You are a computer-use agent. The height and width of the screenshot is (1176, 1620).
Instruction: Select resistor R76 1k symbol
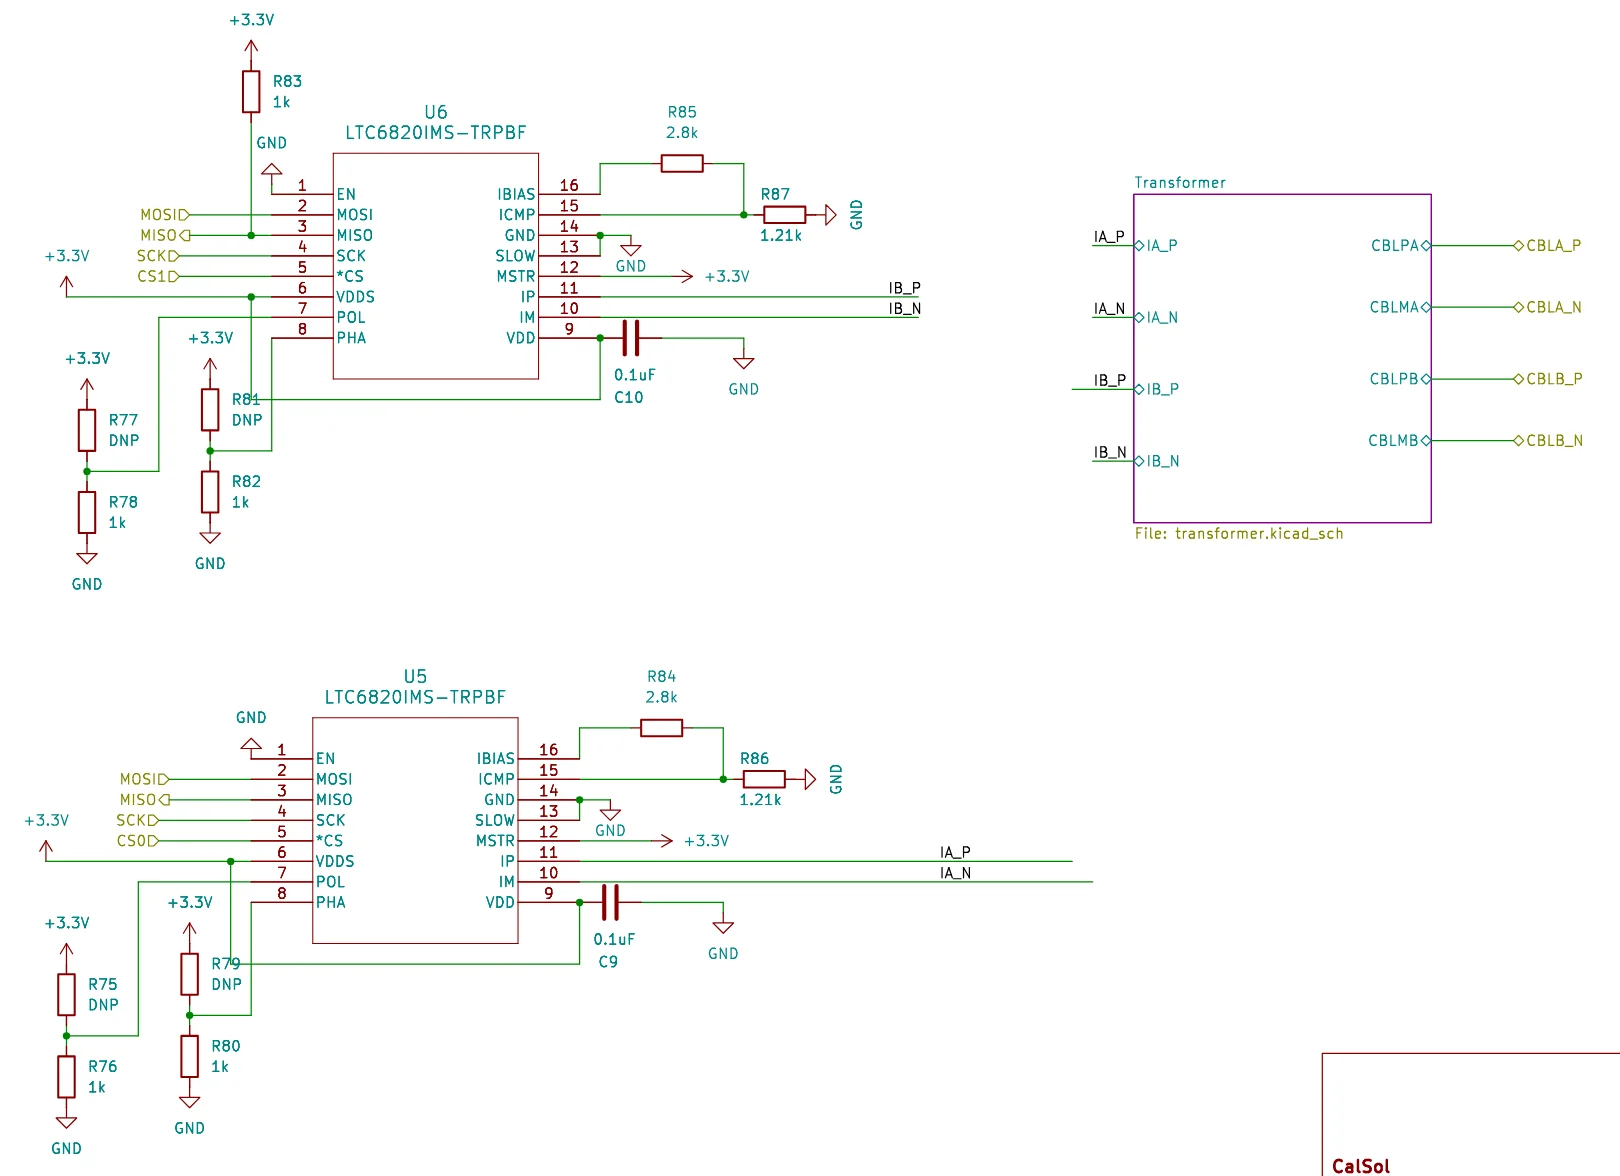coord(66,1077)
